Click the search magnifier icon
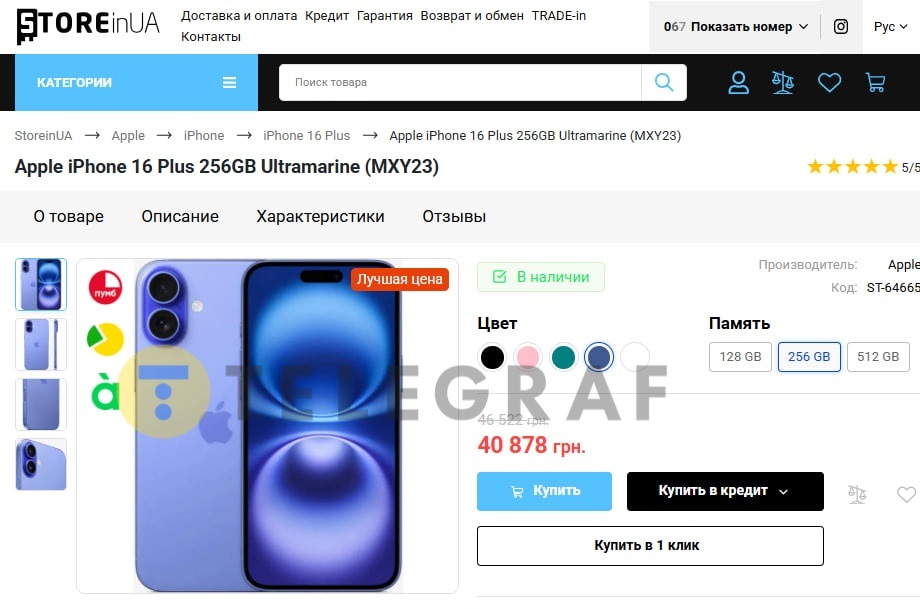Viewport: 920px width, 609px height. click(664, 82)
